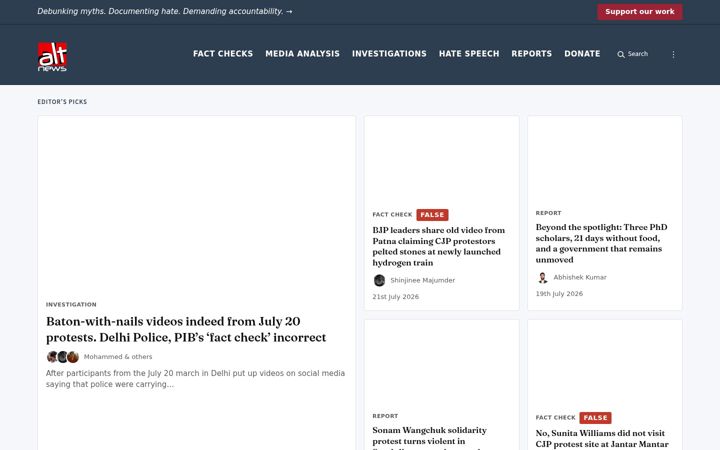Open Beyond the spotlight PhD scholars report
720x450 pixels.
tap(602, 243)
